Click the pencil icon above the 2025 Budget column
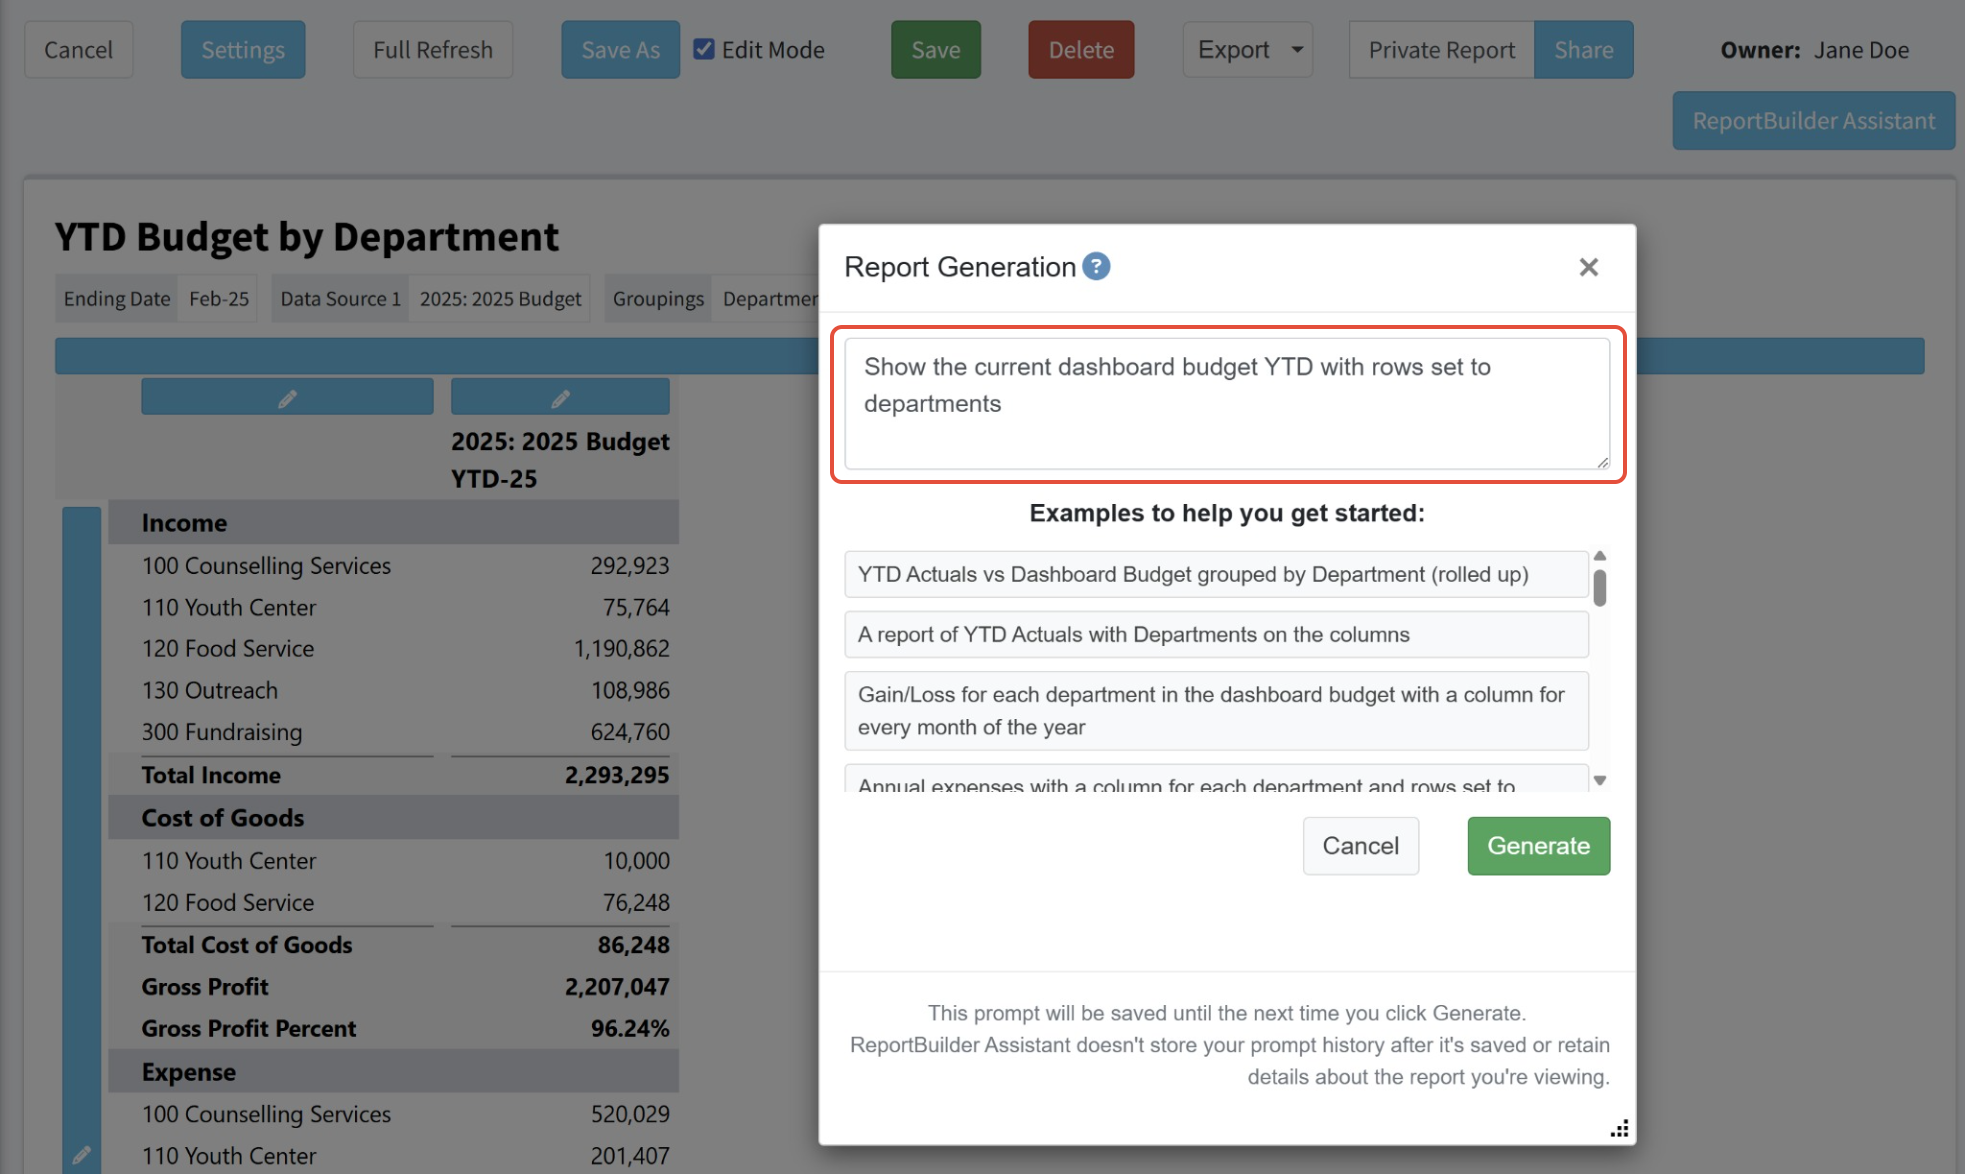This screenshot has width=1965, height=1174. click(560, 398)
